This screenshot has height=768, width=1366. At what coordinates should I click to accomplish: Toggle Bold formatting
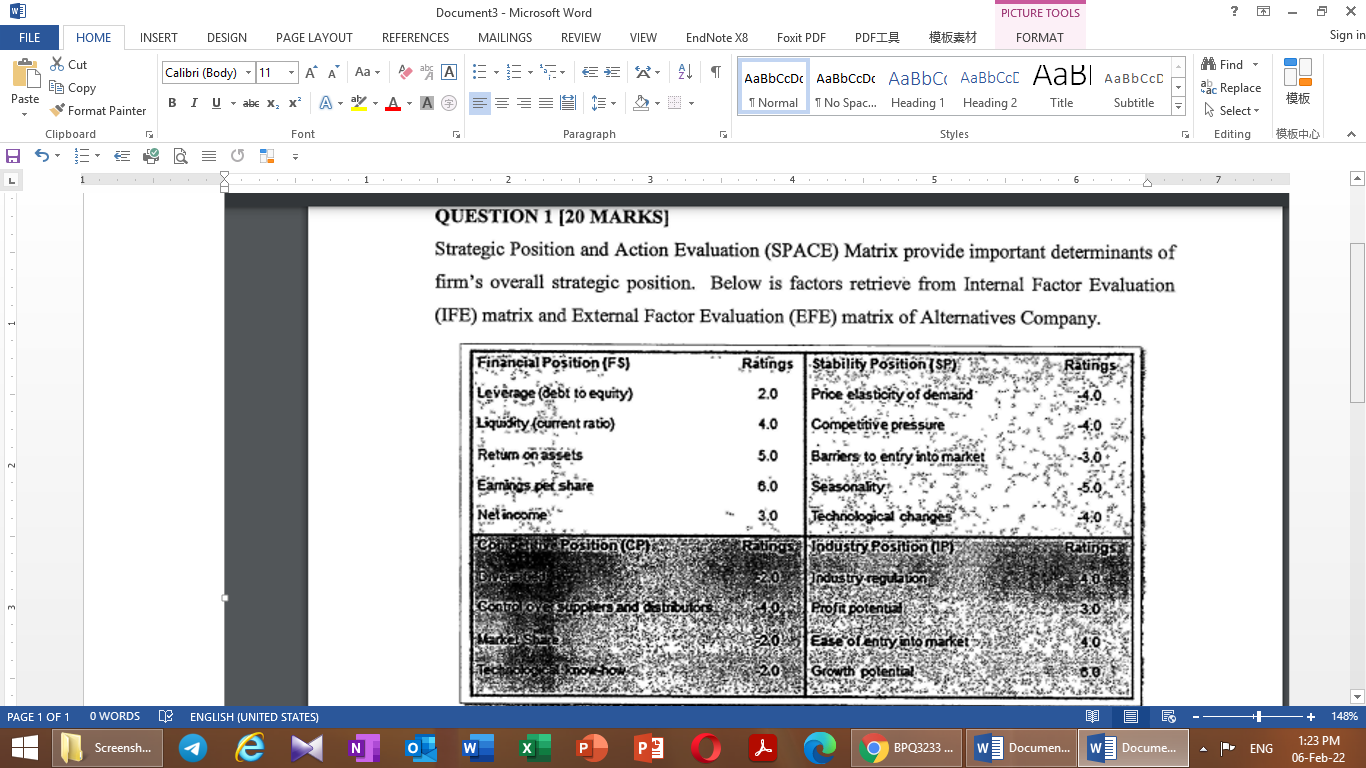click(x=172, y=103)
